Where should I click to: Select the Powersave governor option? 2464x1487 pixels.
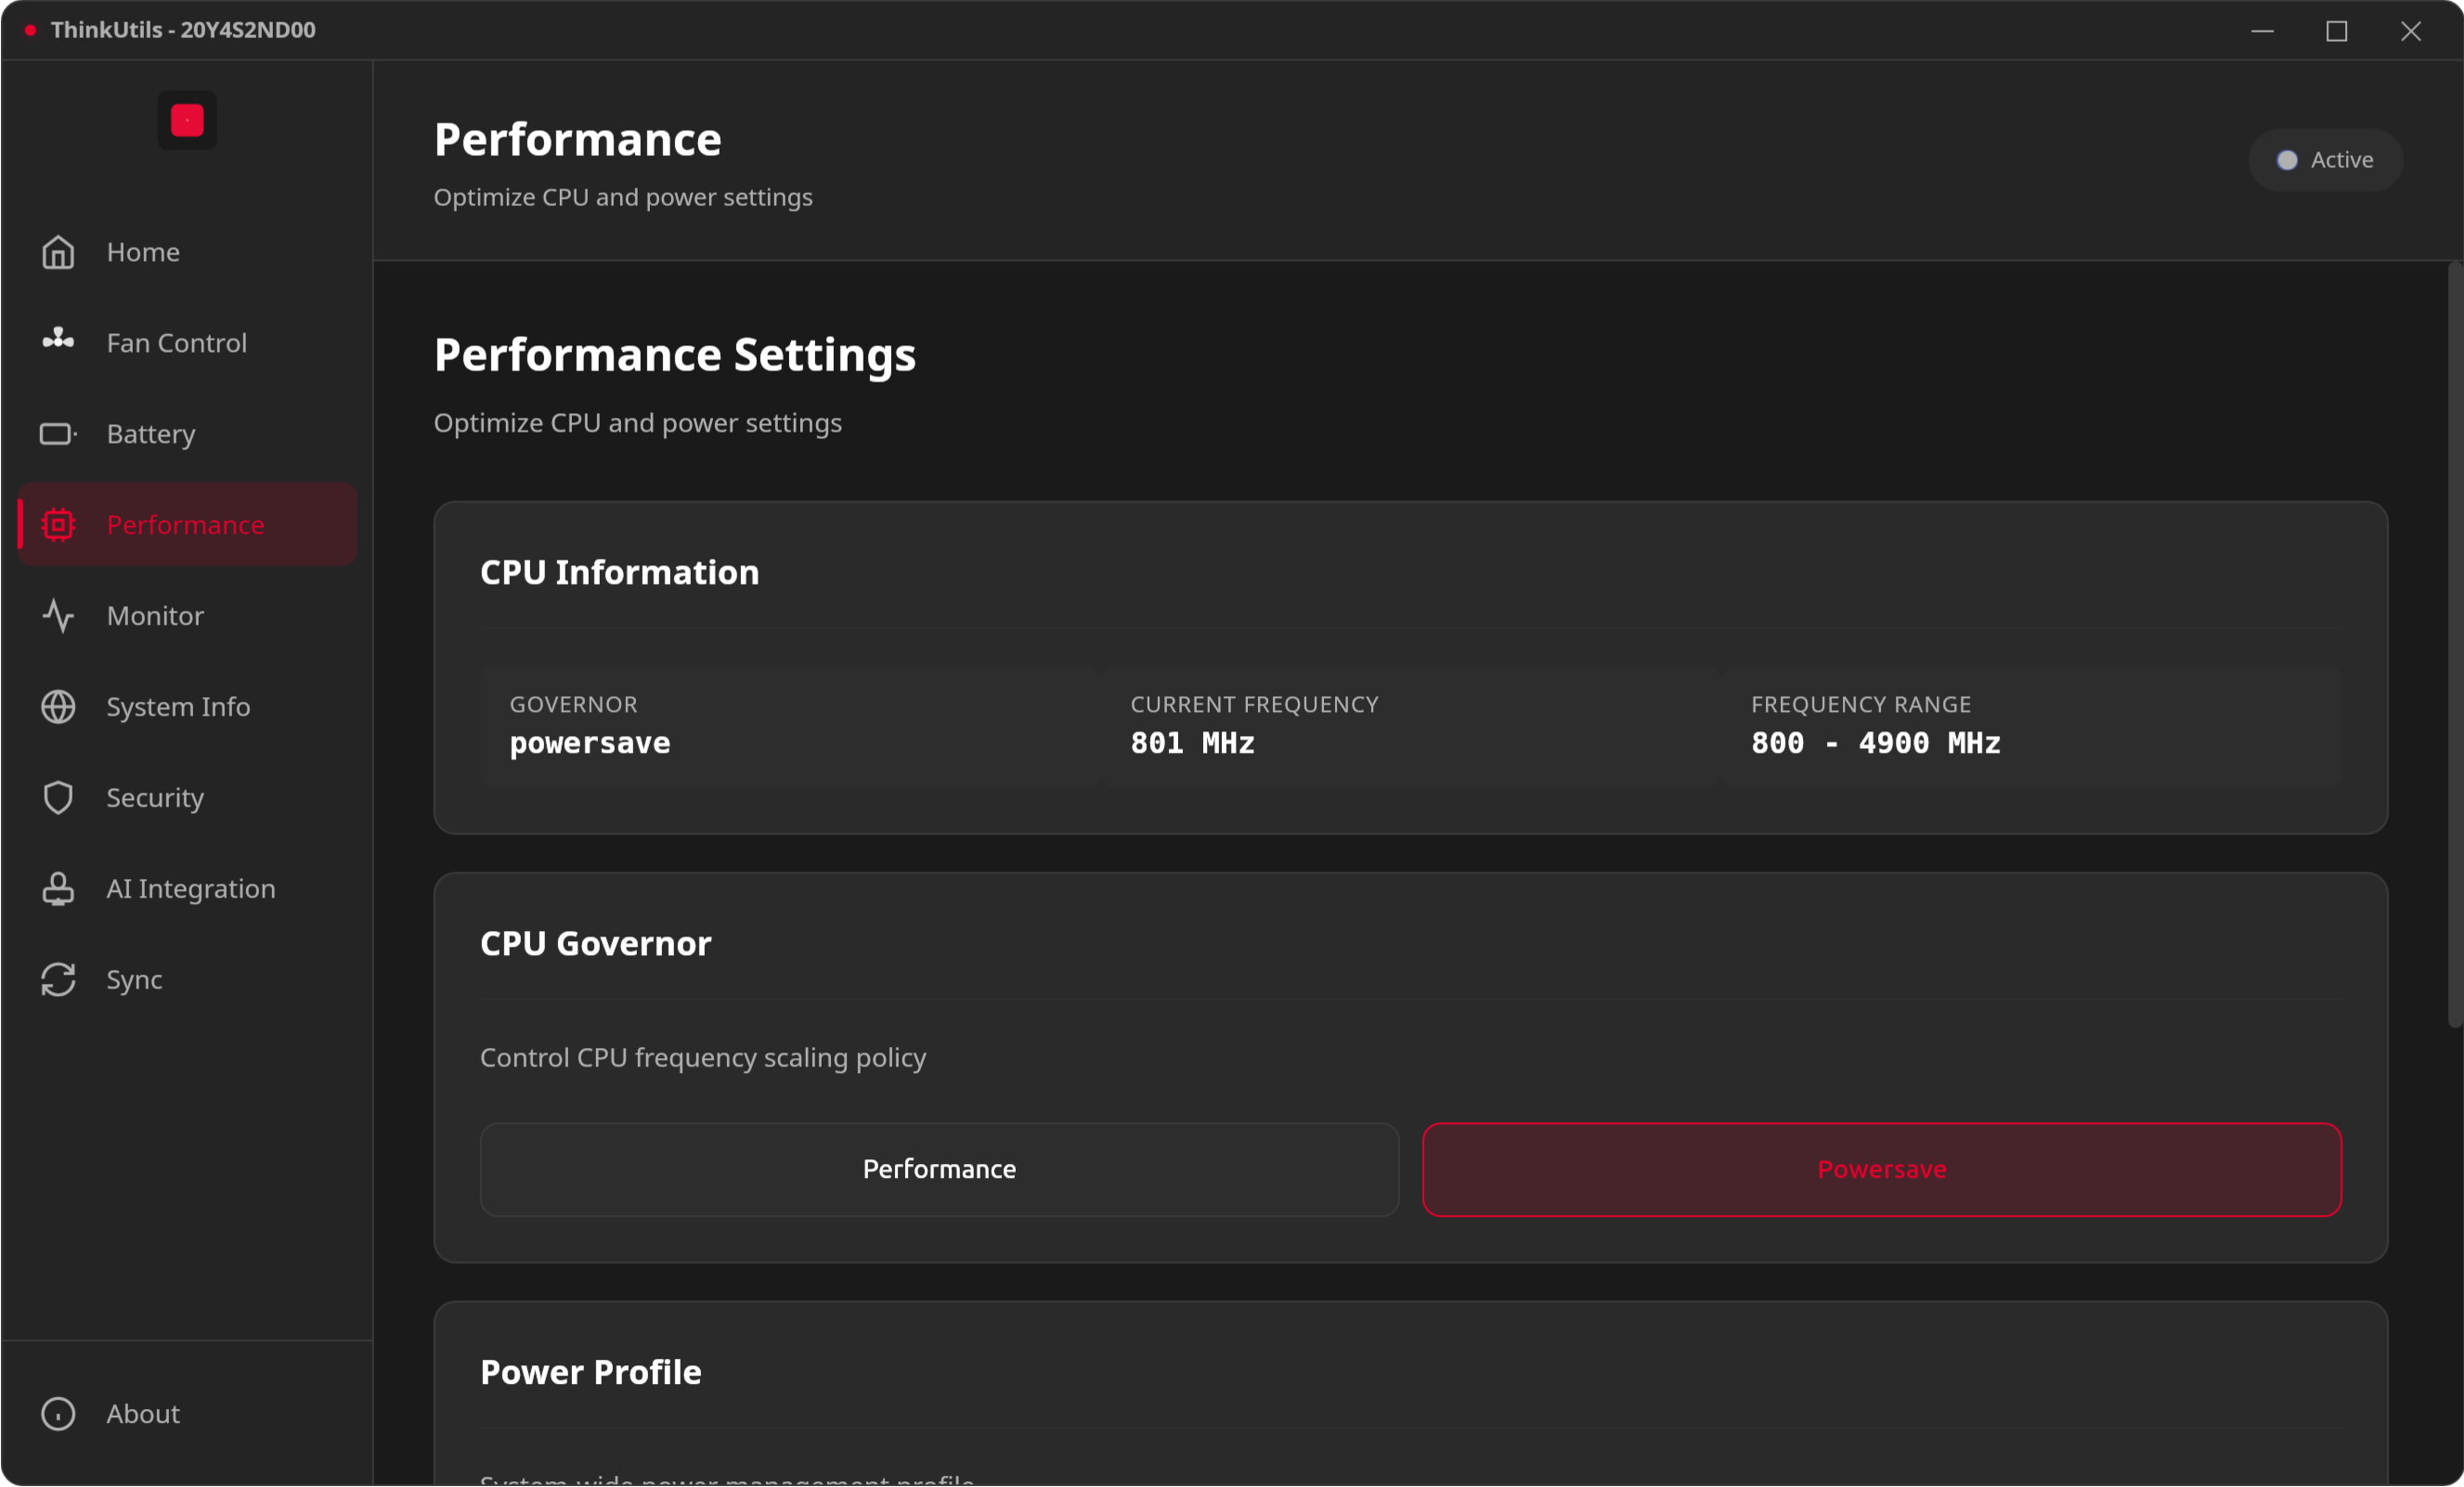(1881, 1169)
